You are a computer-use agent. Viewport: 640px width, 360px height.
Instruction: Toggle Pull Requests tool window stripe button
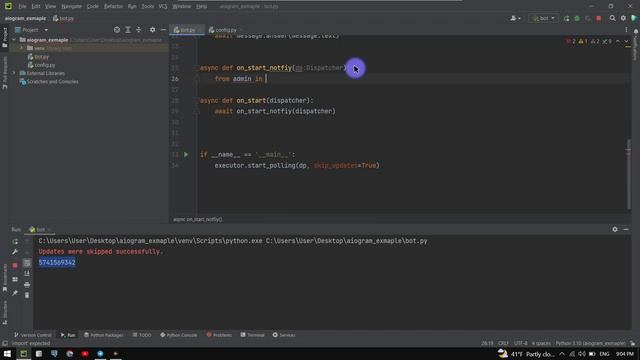tap(5, 73)
